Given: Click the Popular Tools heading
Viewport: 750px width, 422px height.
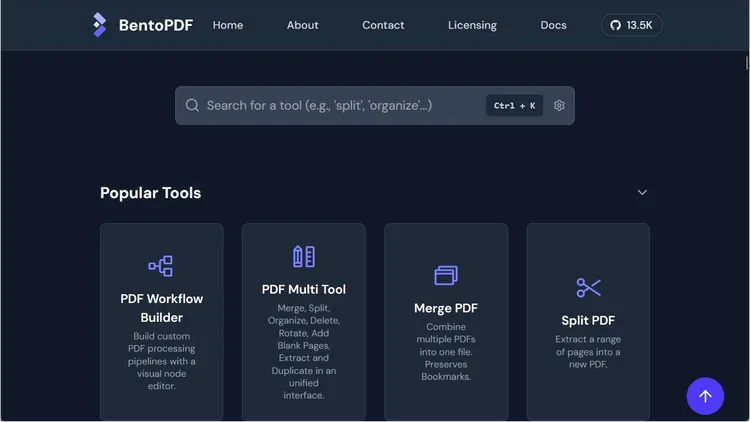Looking at the screenshot, I should pos(150,193).
